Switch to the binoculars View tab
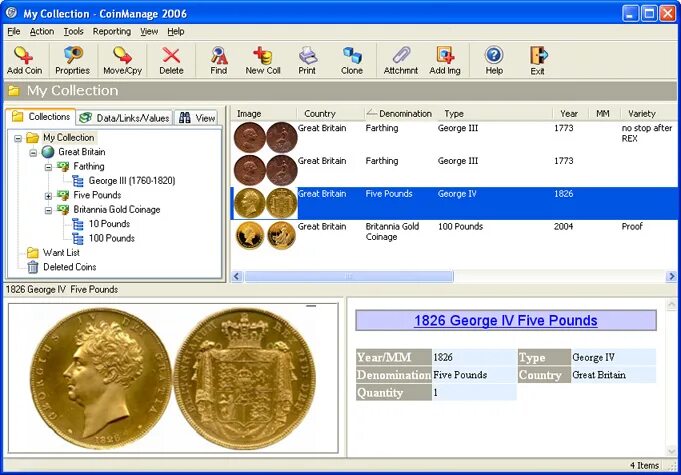 point(198,118)
